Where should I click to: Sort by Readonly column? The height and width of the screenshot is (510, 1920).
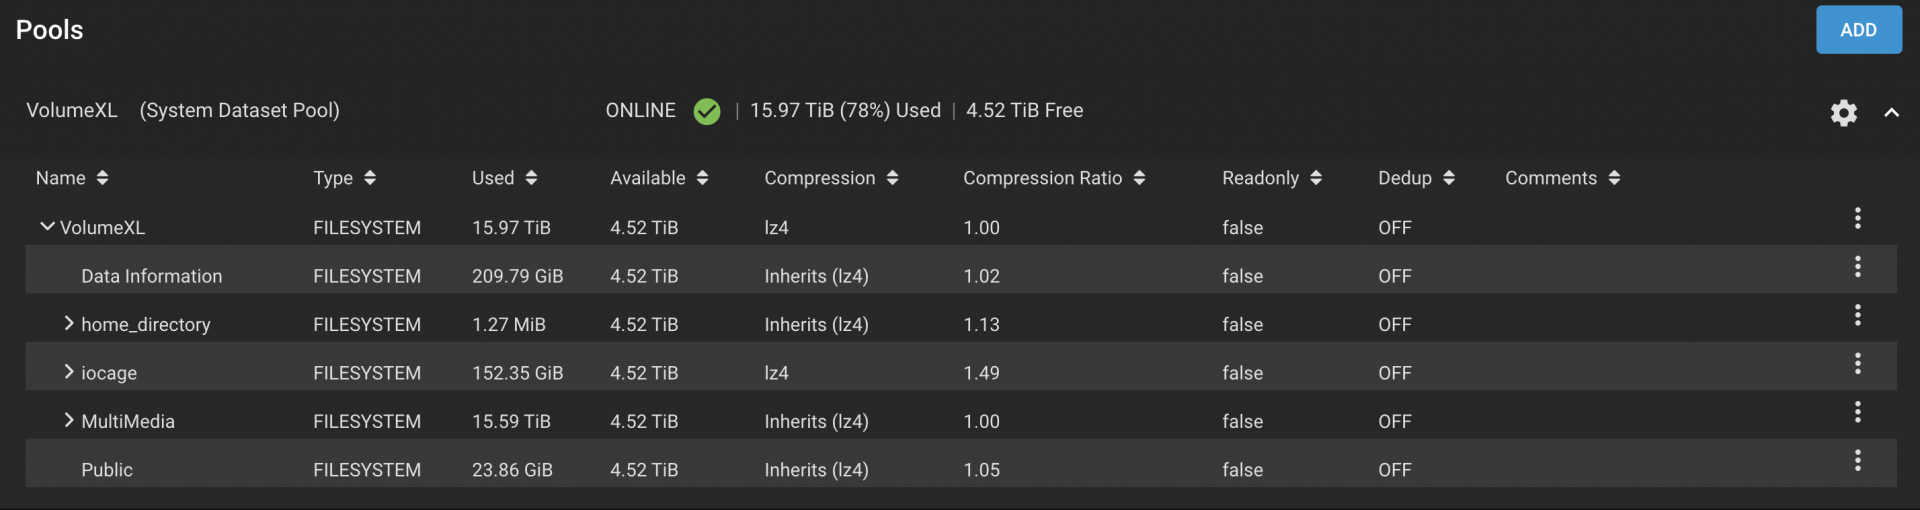[x=1272, y=178]
